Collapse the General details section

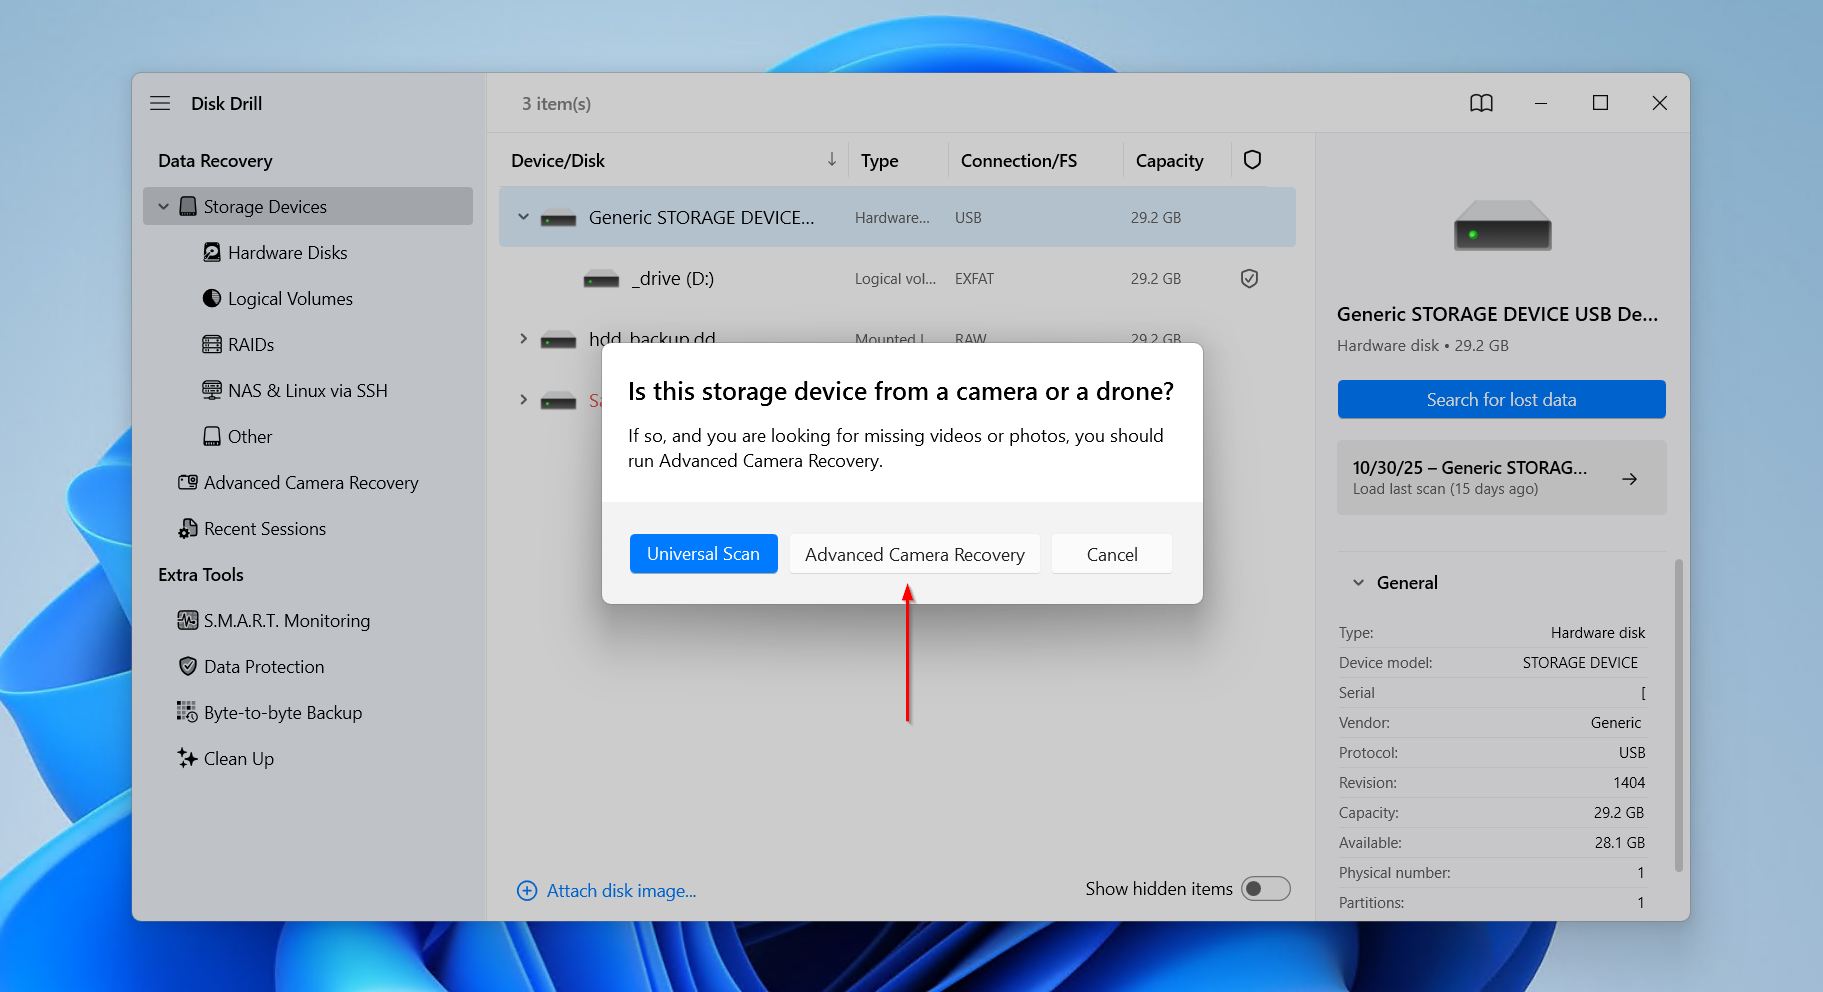click(x=1358, y=582)
